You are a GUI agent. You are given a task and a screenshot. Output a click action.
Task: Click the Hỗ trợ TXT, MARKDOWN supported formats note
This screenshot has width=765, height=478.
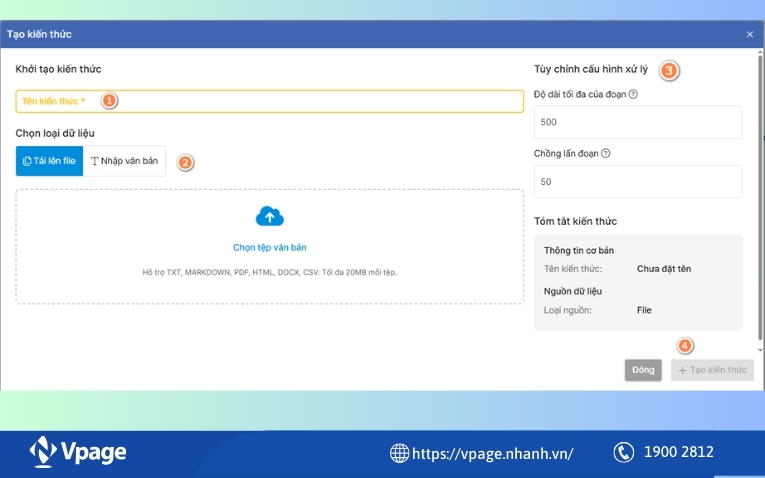tap(270, 272)
